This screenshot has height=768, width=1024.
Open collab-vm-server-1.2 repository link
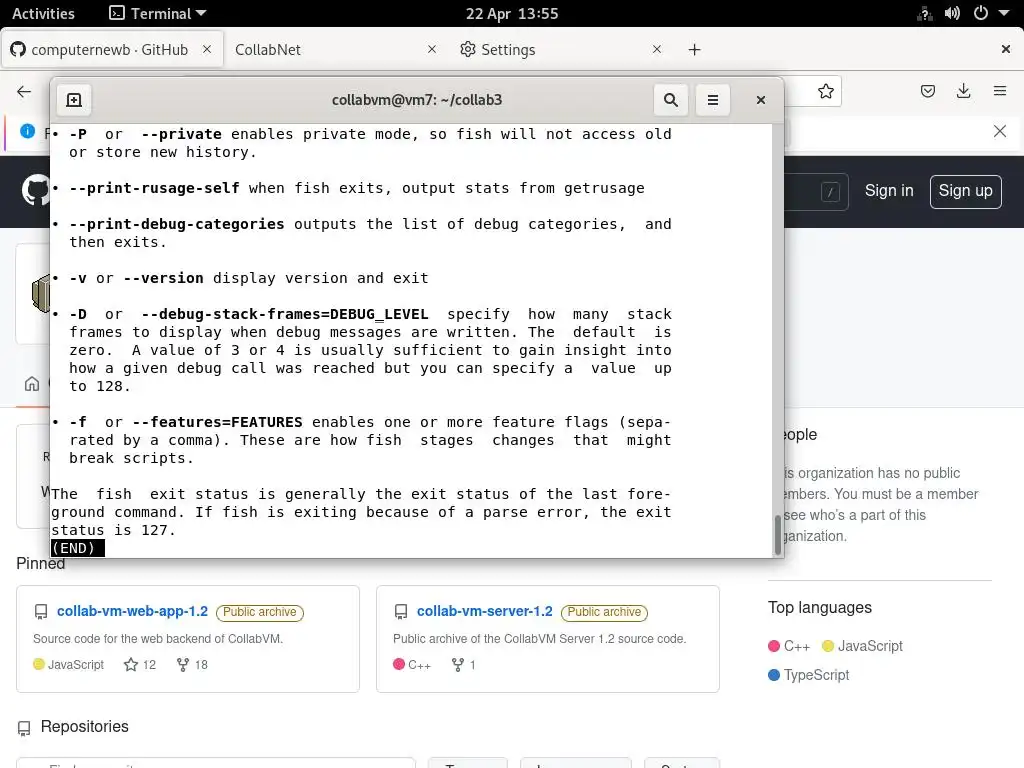485,611
